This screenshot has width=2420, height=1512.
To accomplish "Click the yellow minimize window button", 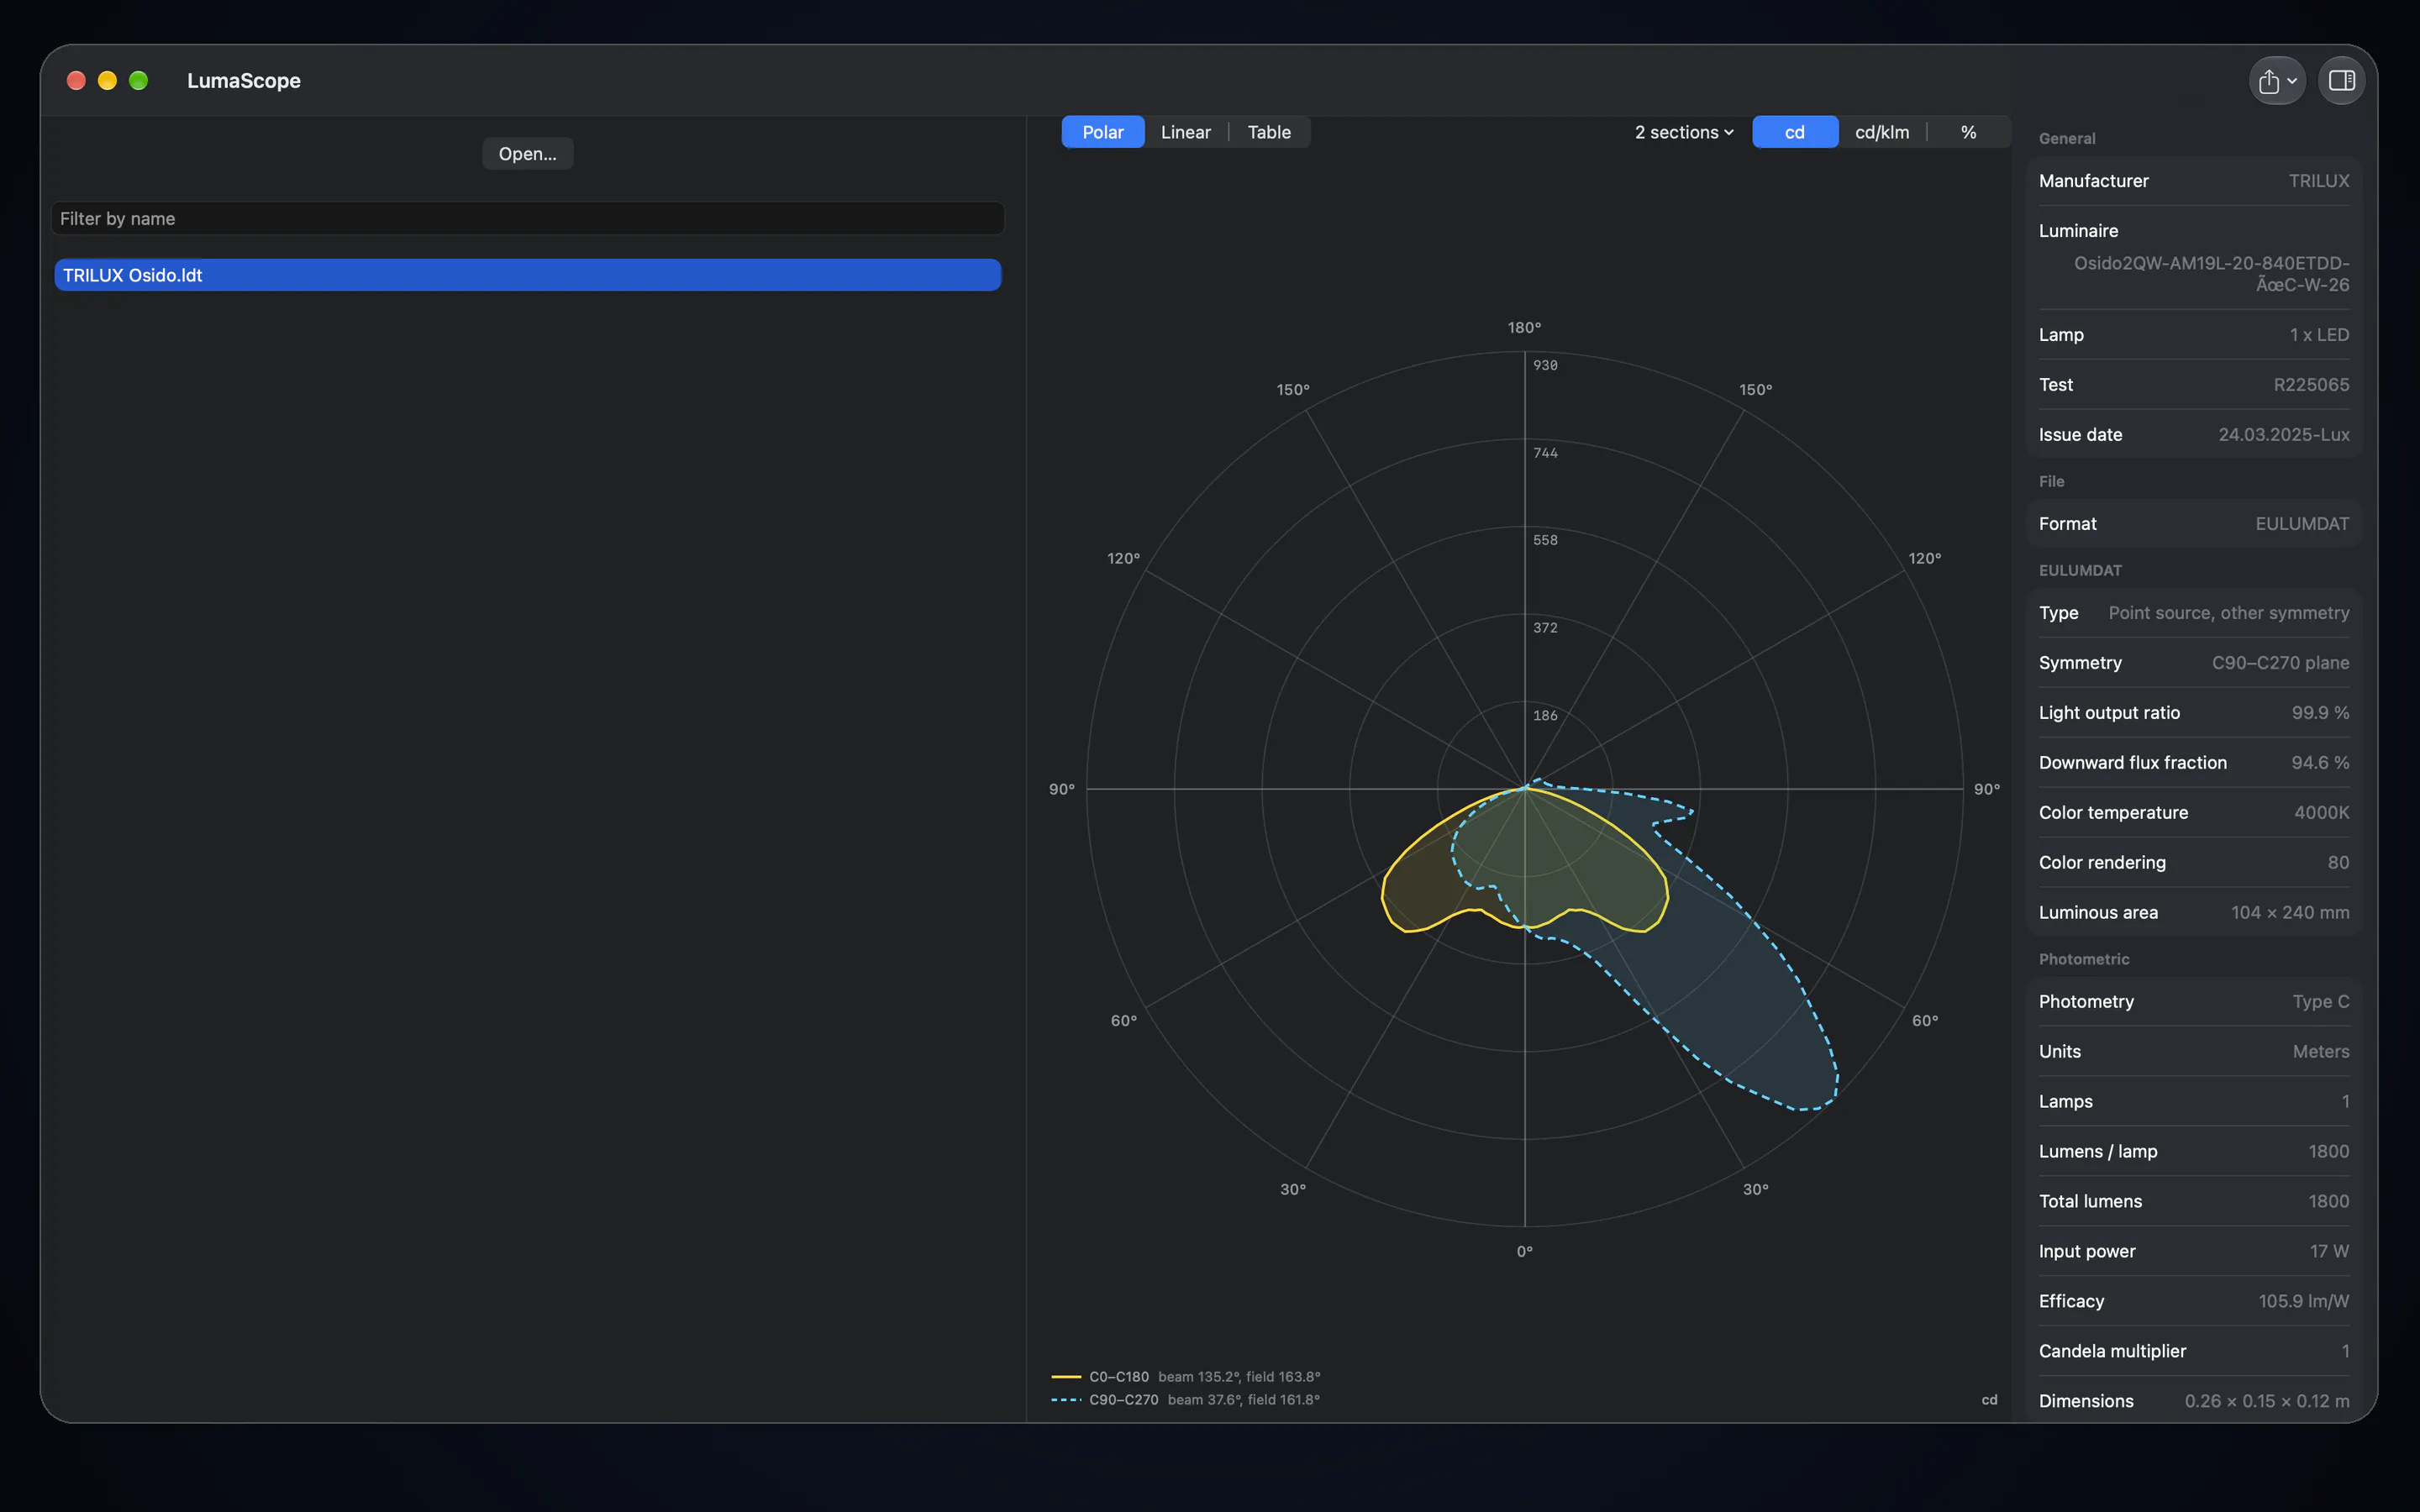I will [107, 81].
